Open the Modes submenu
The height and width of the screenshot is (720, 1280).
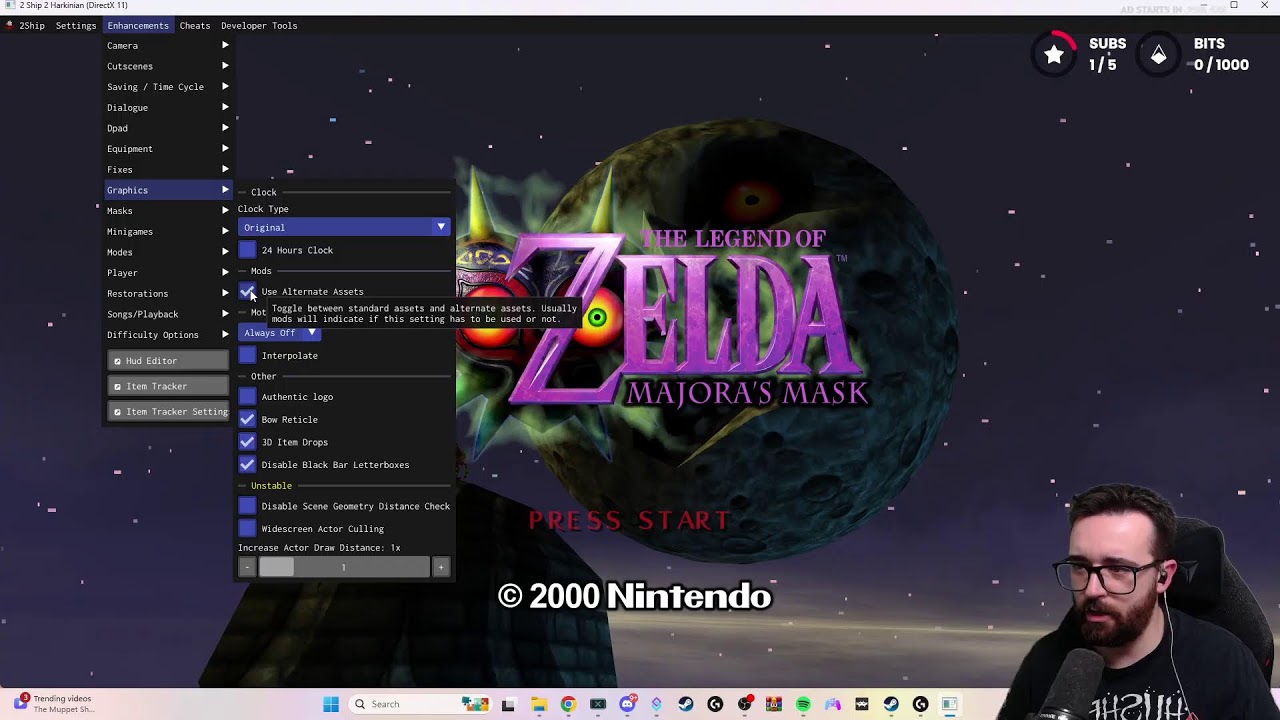(168, 252)
